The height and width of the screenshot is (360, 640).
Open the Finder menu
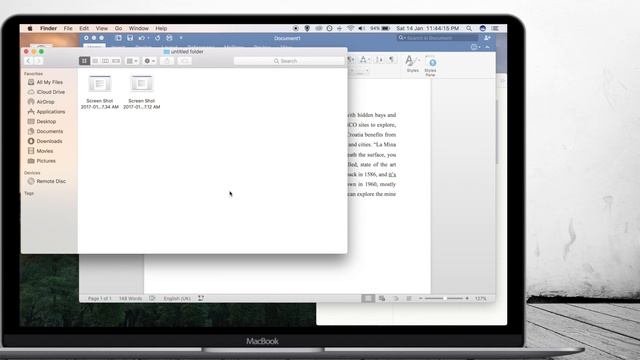point(48,28)
